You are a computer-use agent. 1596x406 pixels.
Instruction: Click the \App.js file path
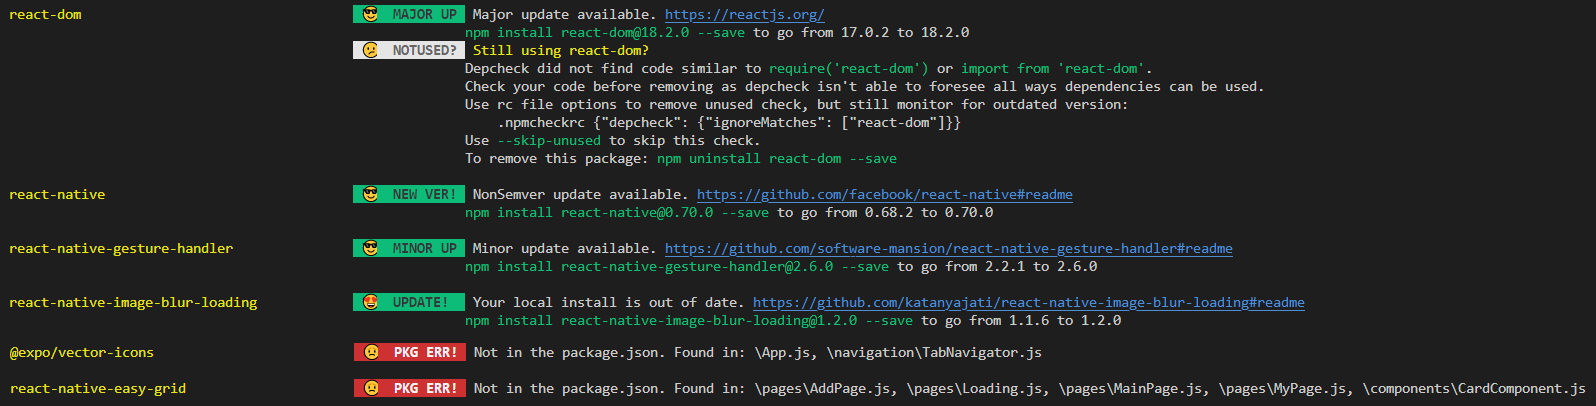[785, 353]
